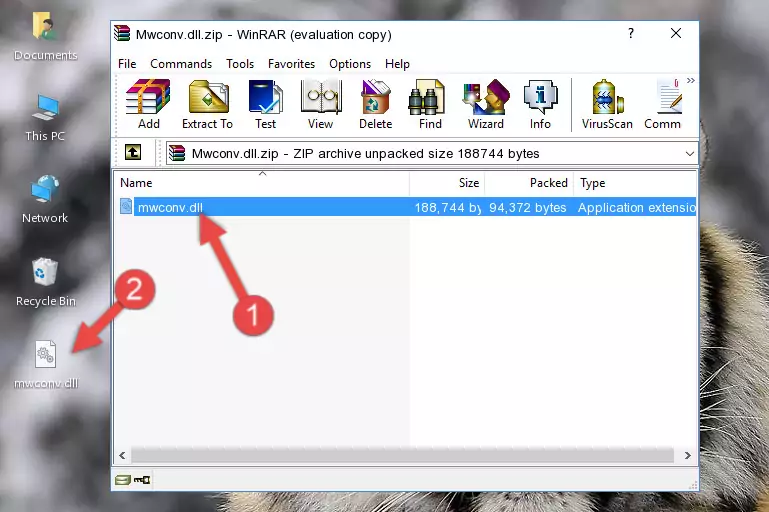The height and width of the screenshot is (512, 769).
Task: Close the WinRAR window
Action: [x=676, y=33]
